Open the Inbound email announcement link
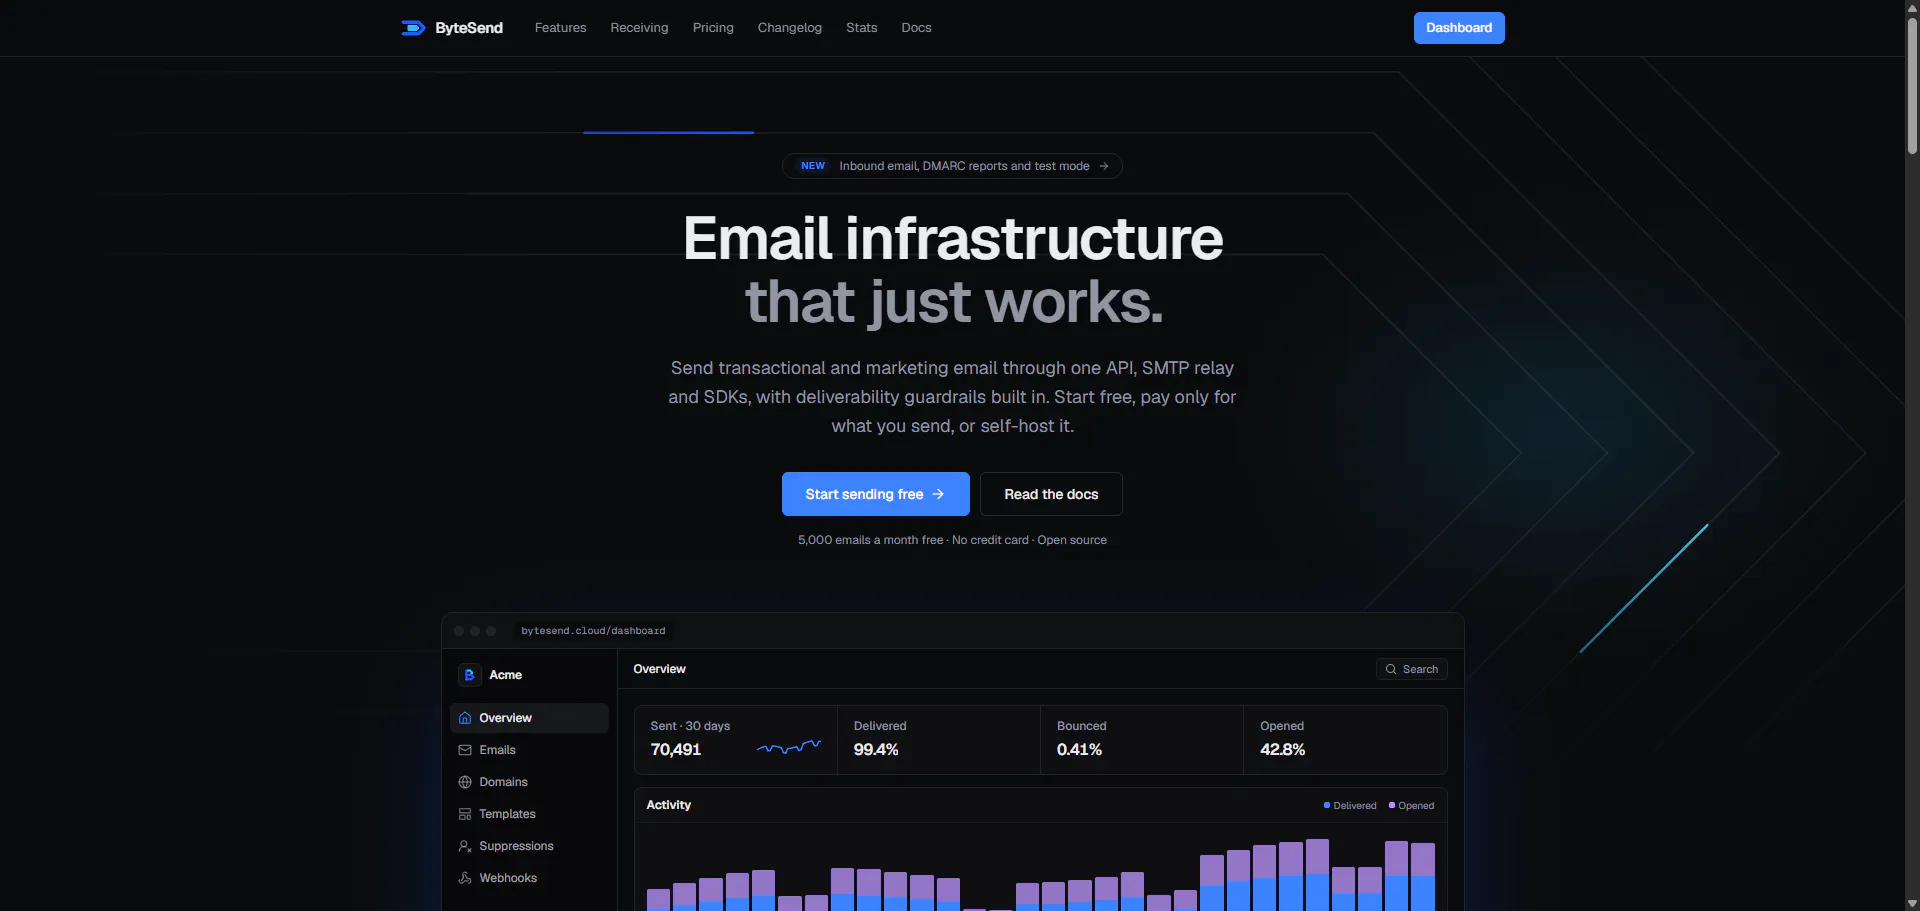The image size is (1920, 911). (952, 166)
